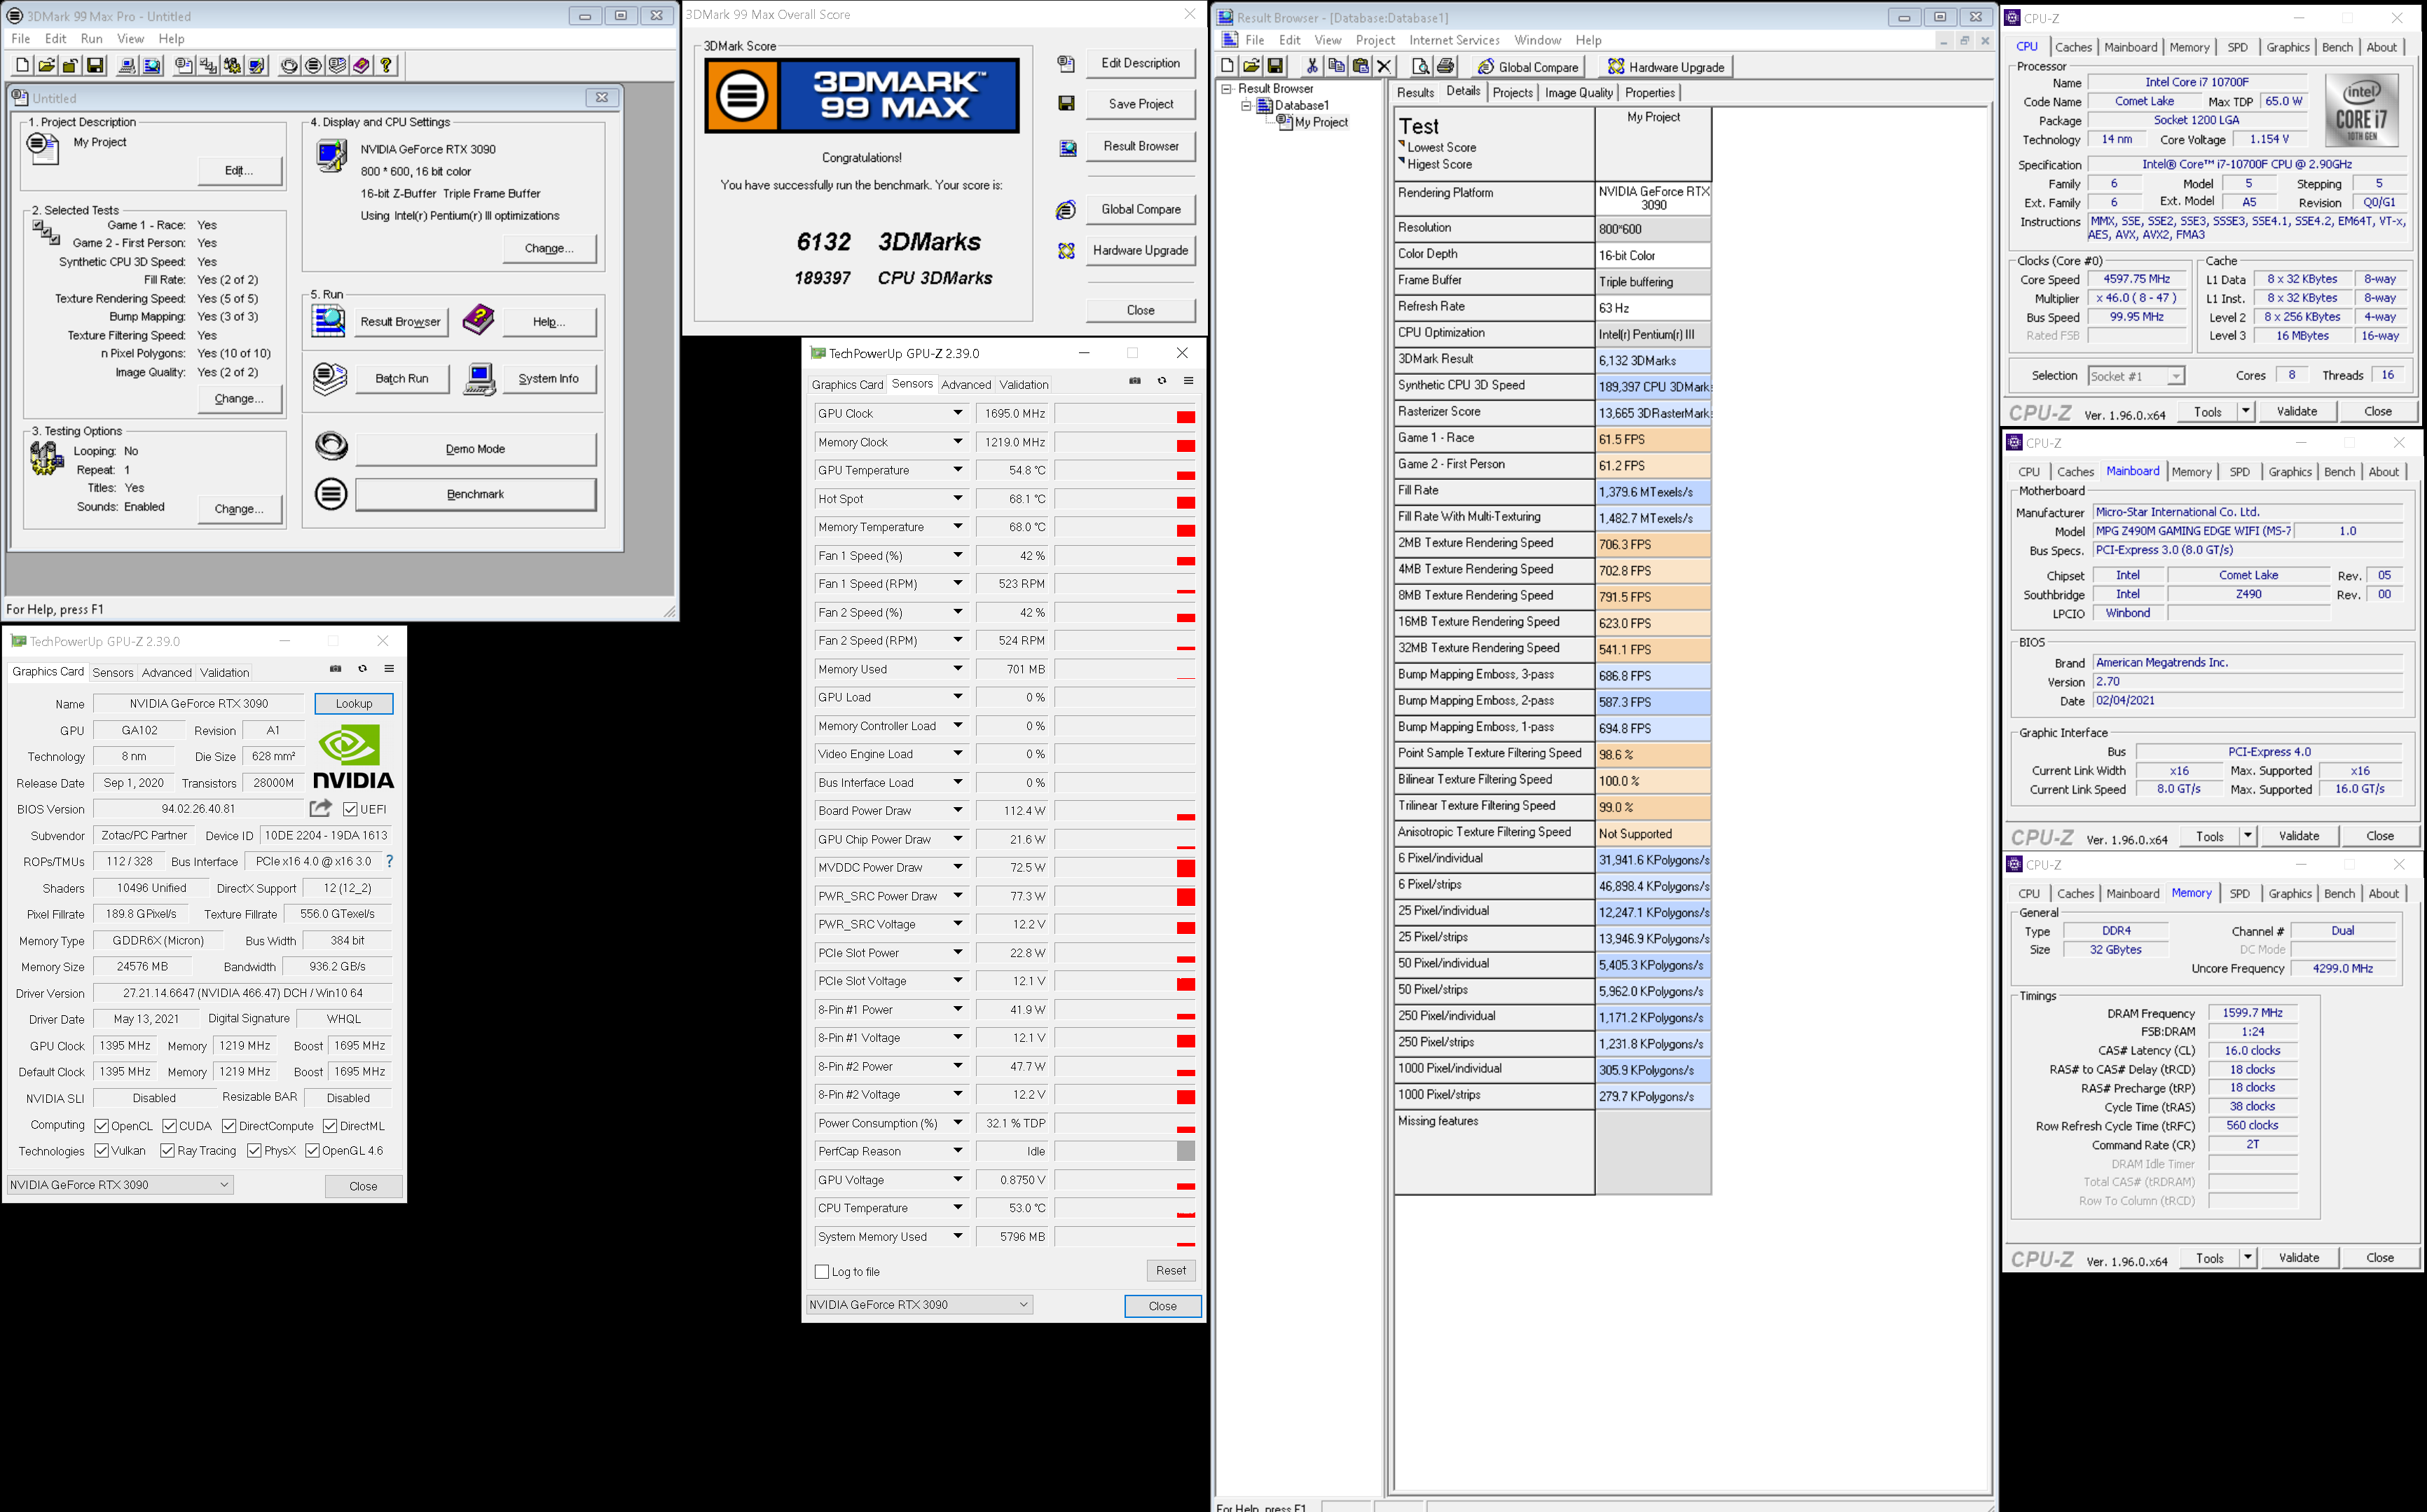The image size is (2427, 1512).
Task: Click MVDDC Power Draw sensor graph
Action: 1125,868
